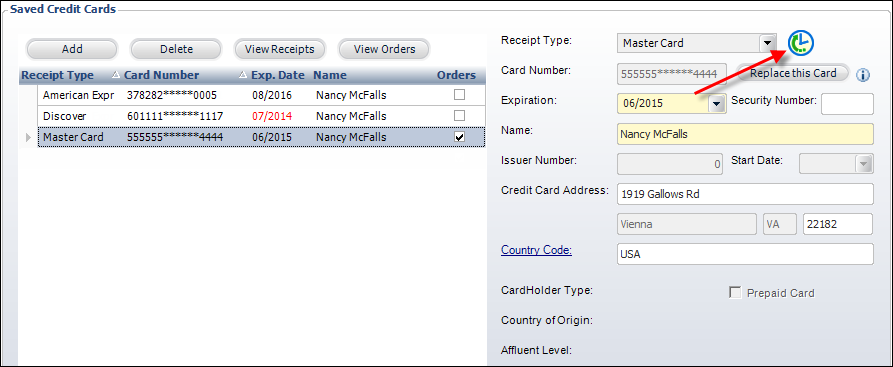Screen dimensions: 893x367
Task: Click the 06/2015 date in the card list
Action: tap(272, 137)
